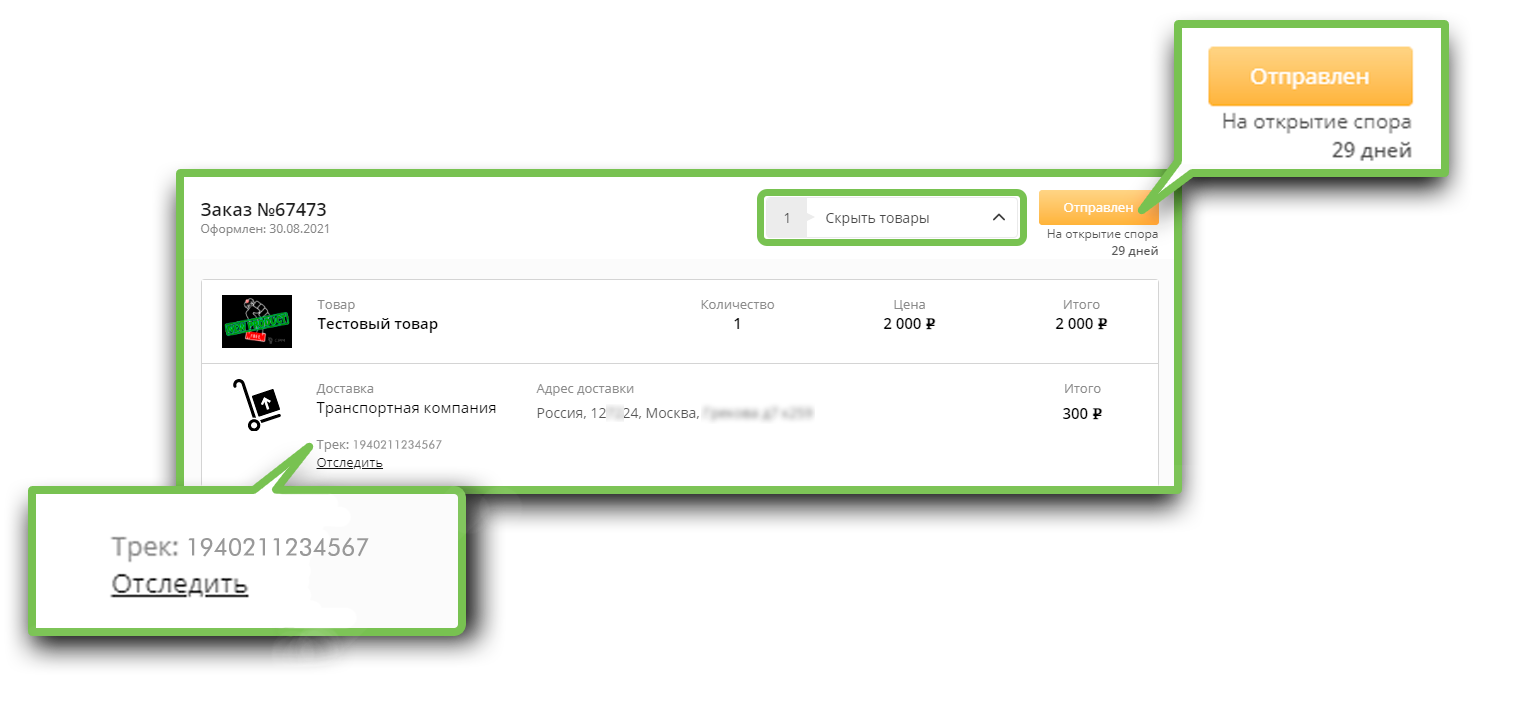The image size is (1526, 724).
Task: Open the Тестовый товар product thumbnail
Action: [257, 321]
